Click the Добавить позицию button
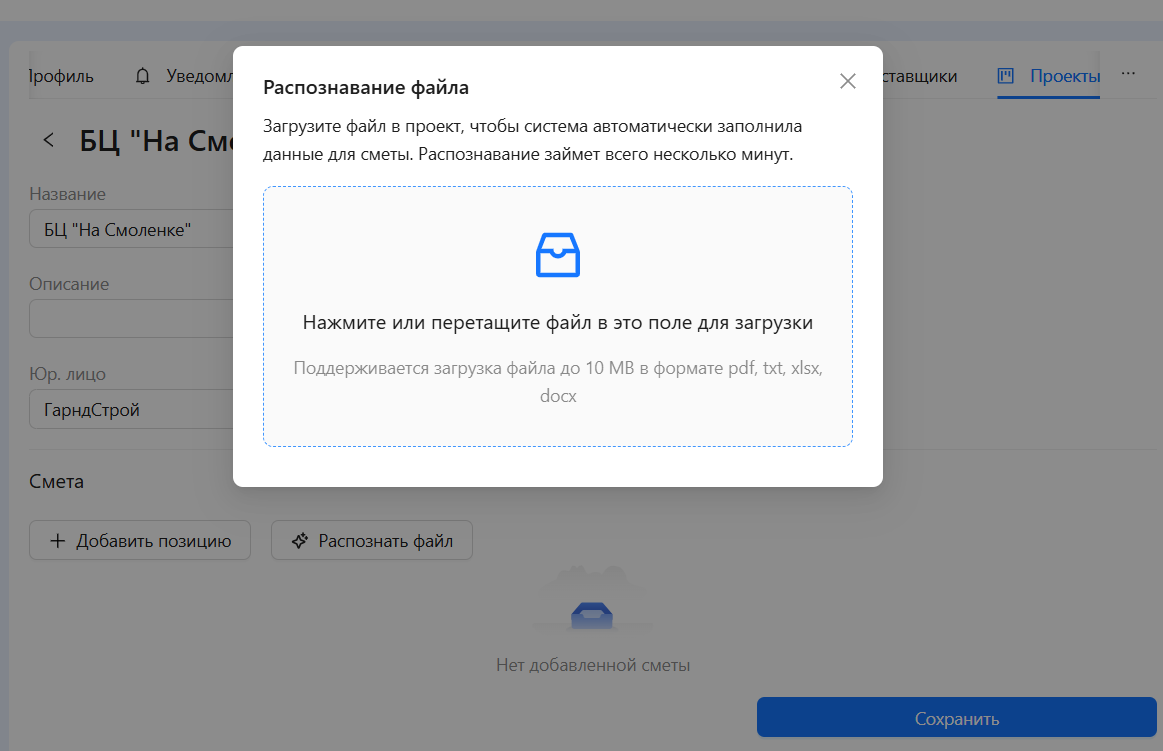Image resolution: width=1163 pixels, height=751 pixels. (x=140, y=540)
